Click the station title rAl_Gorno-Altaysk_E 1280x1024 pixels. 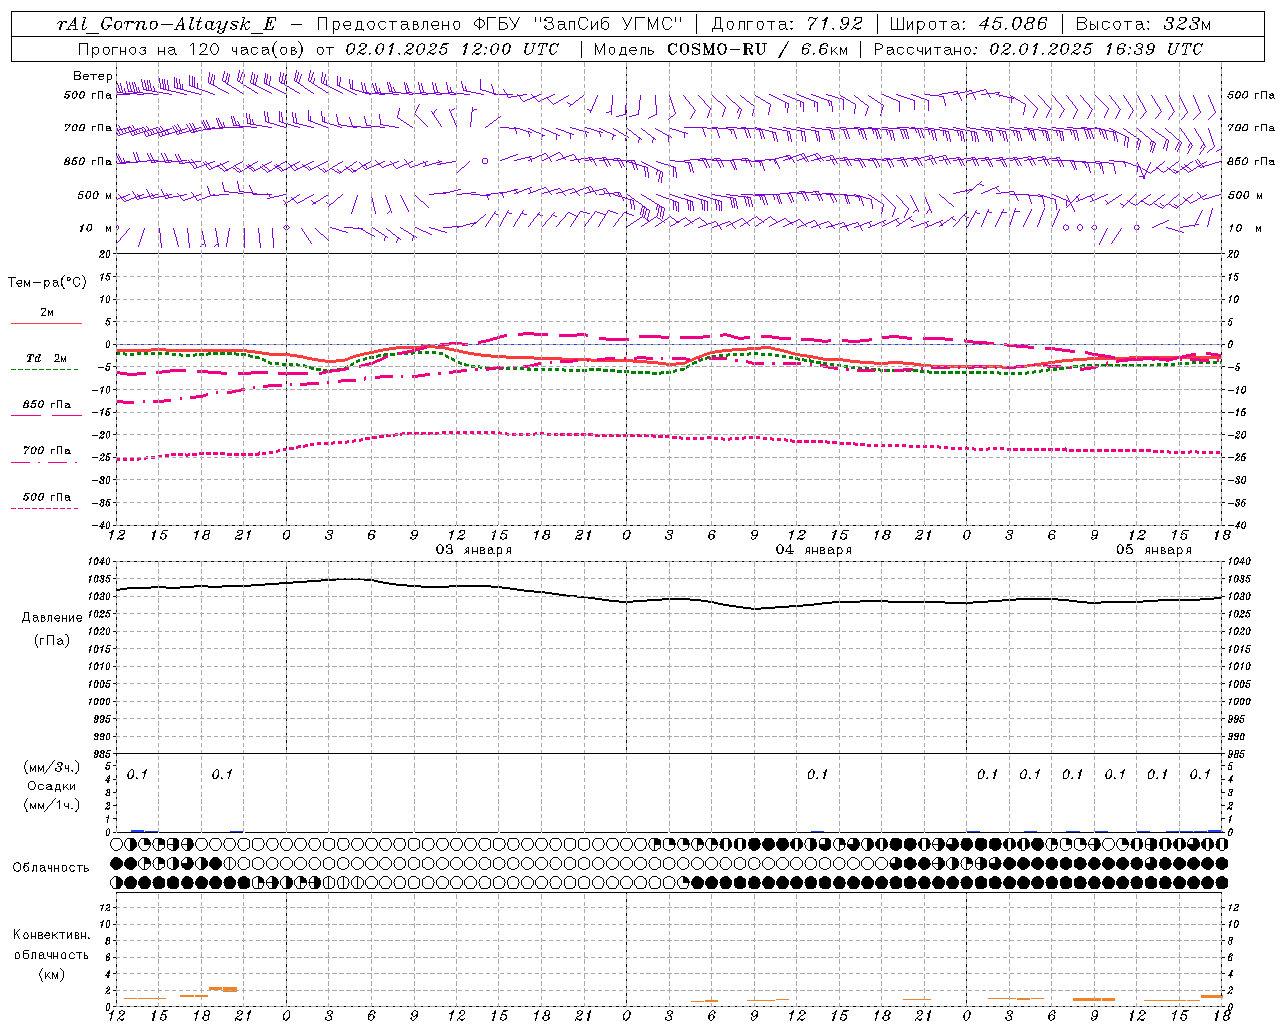click(167, 24)
